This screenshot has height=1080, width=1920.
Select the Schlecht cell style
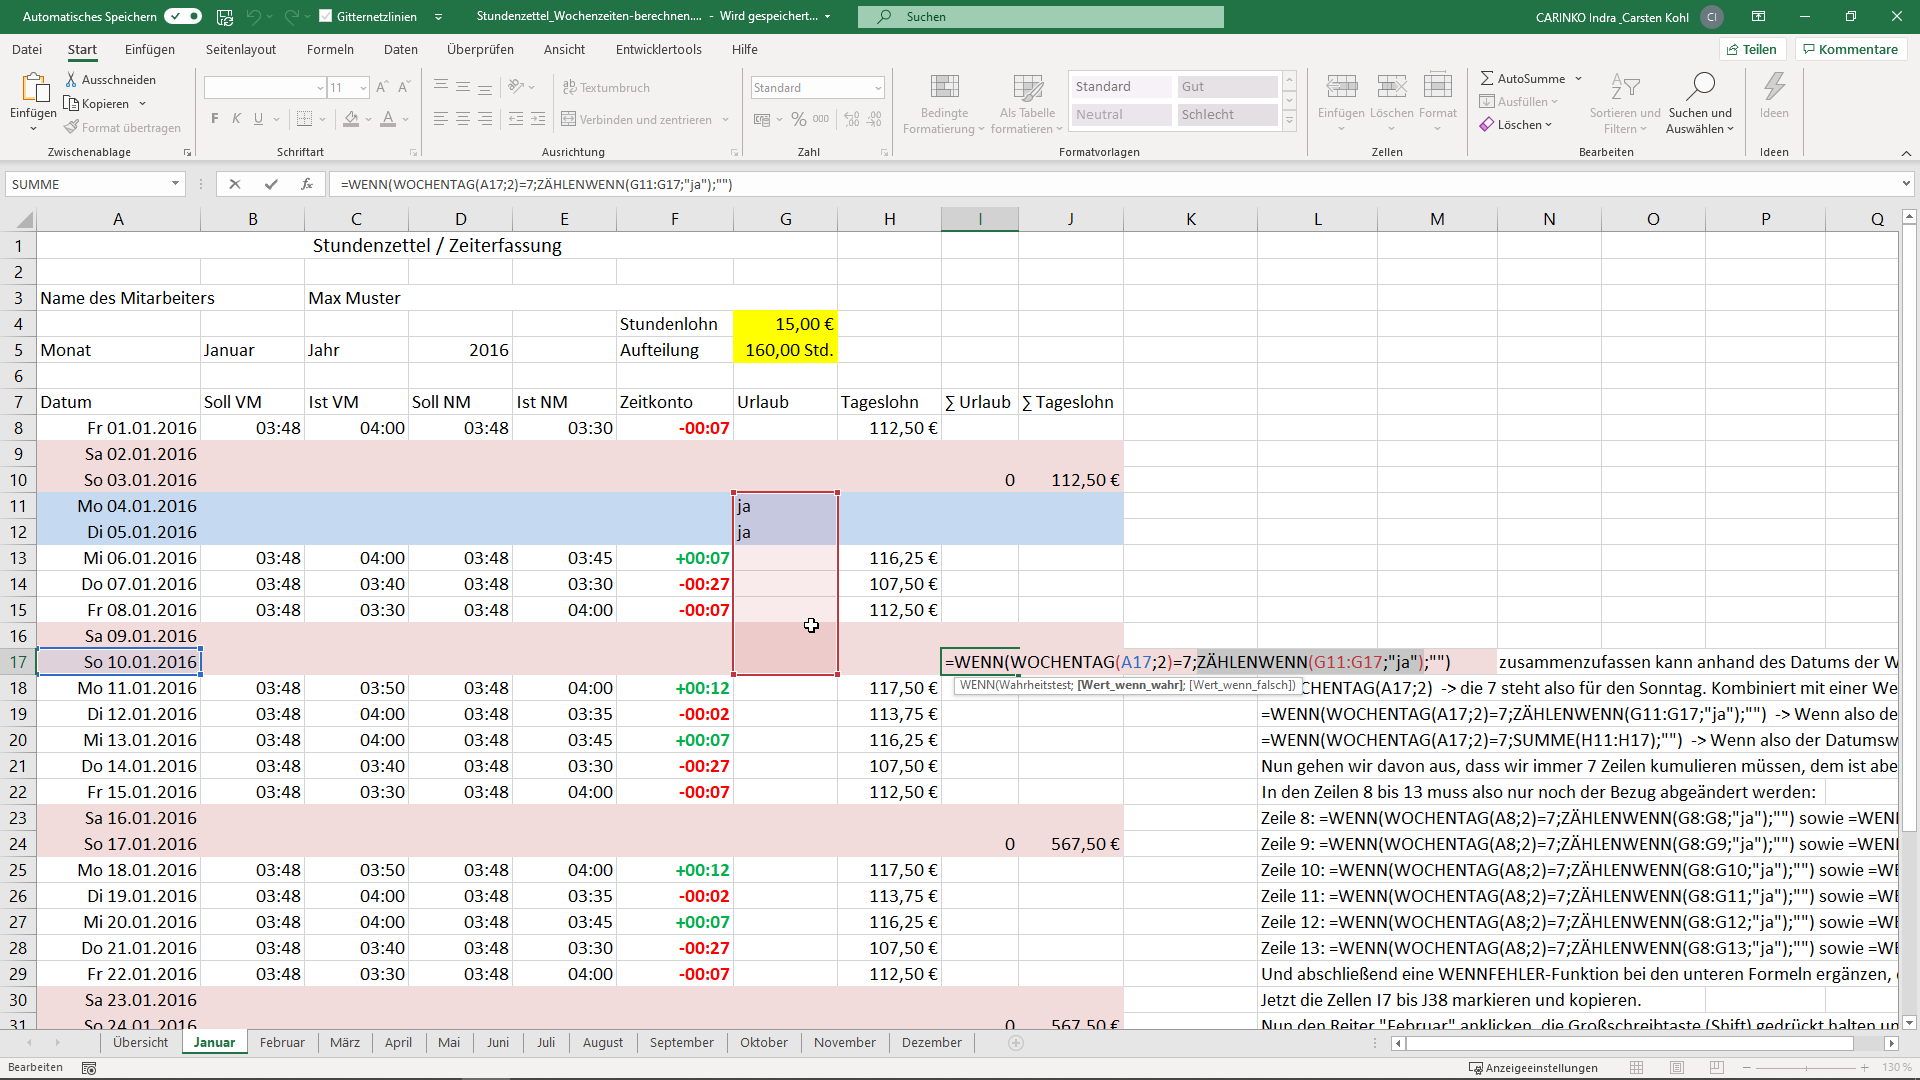(1227, 115)
